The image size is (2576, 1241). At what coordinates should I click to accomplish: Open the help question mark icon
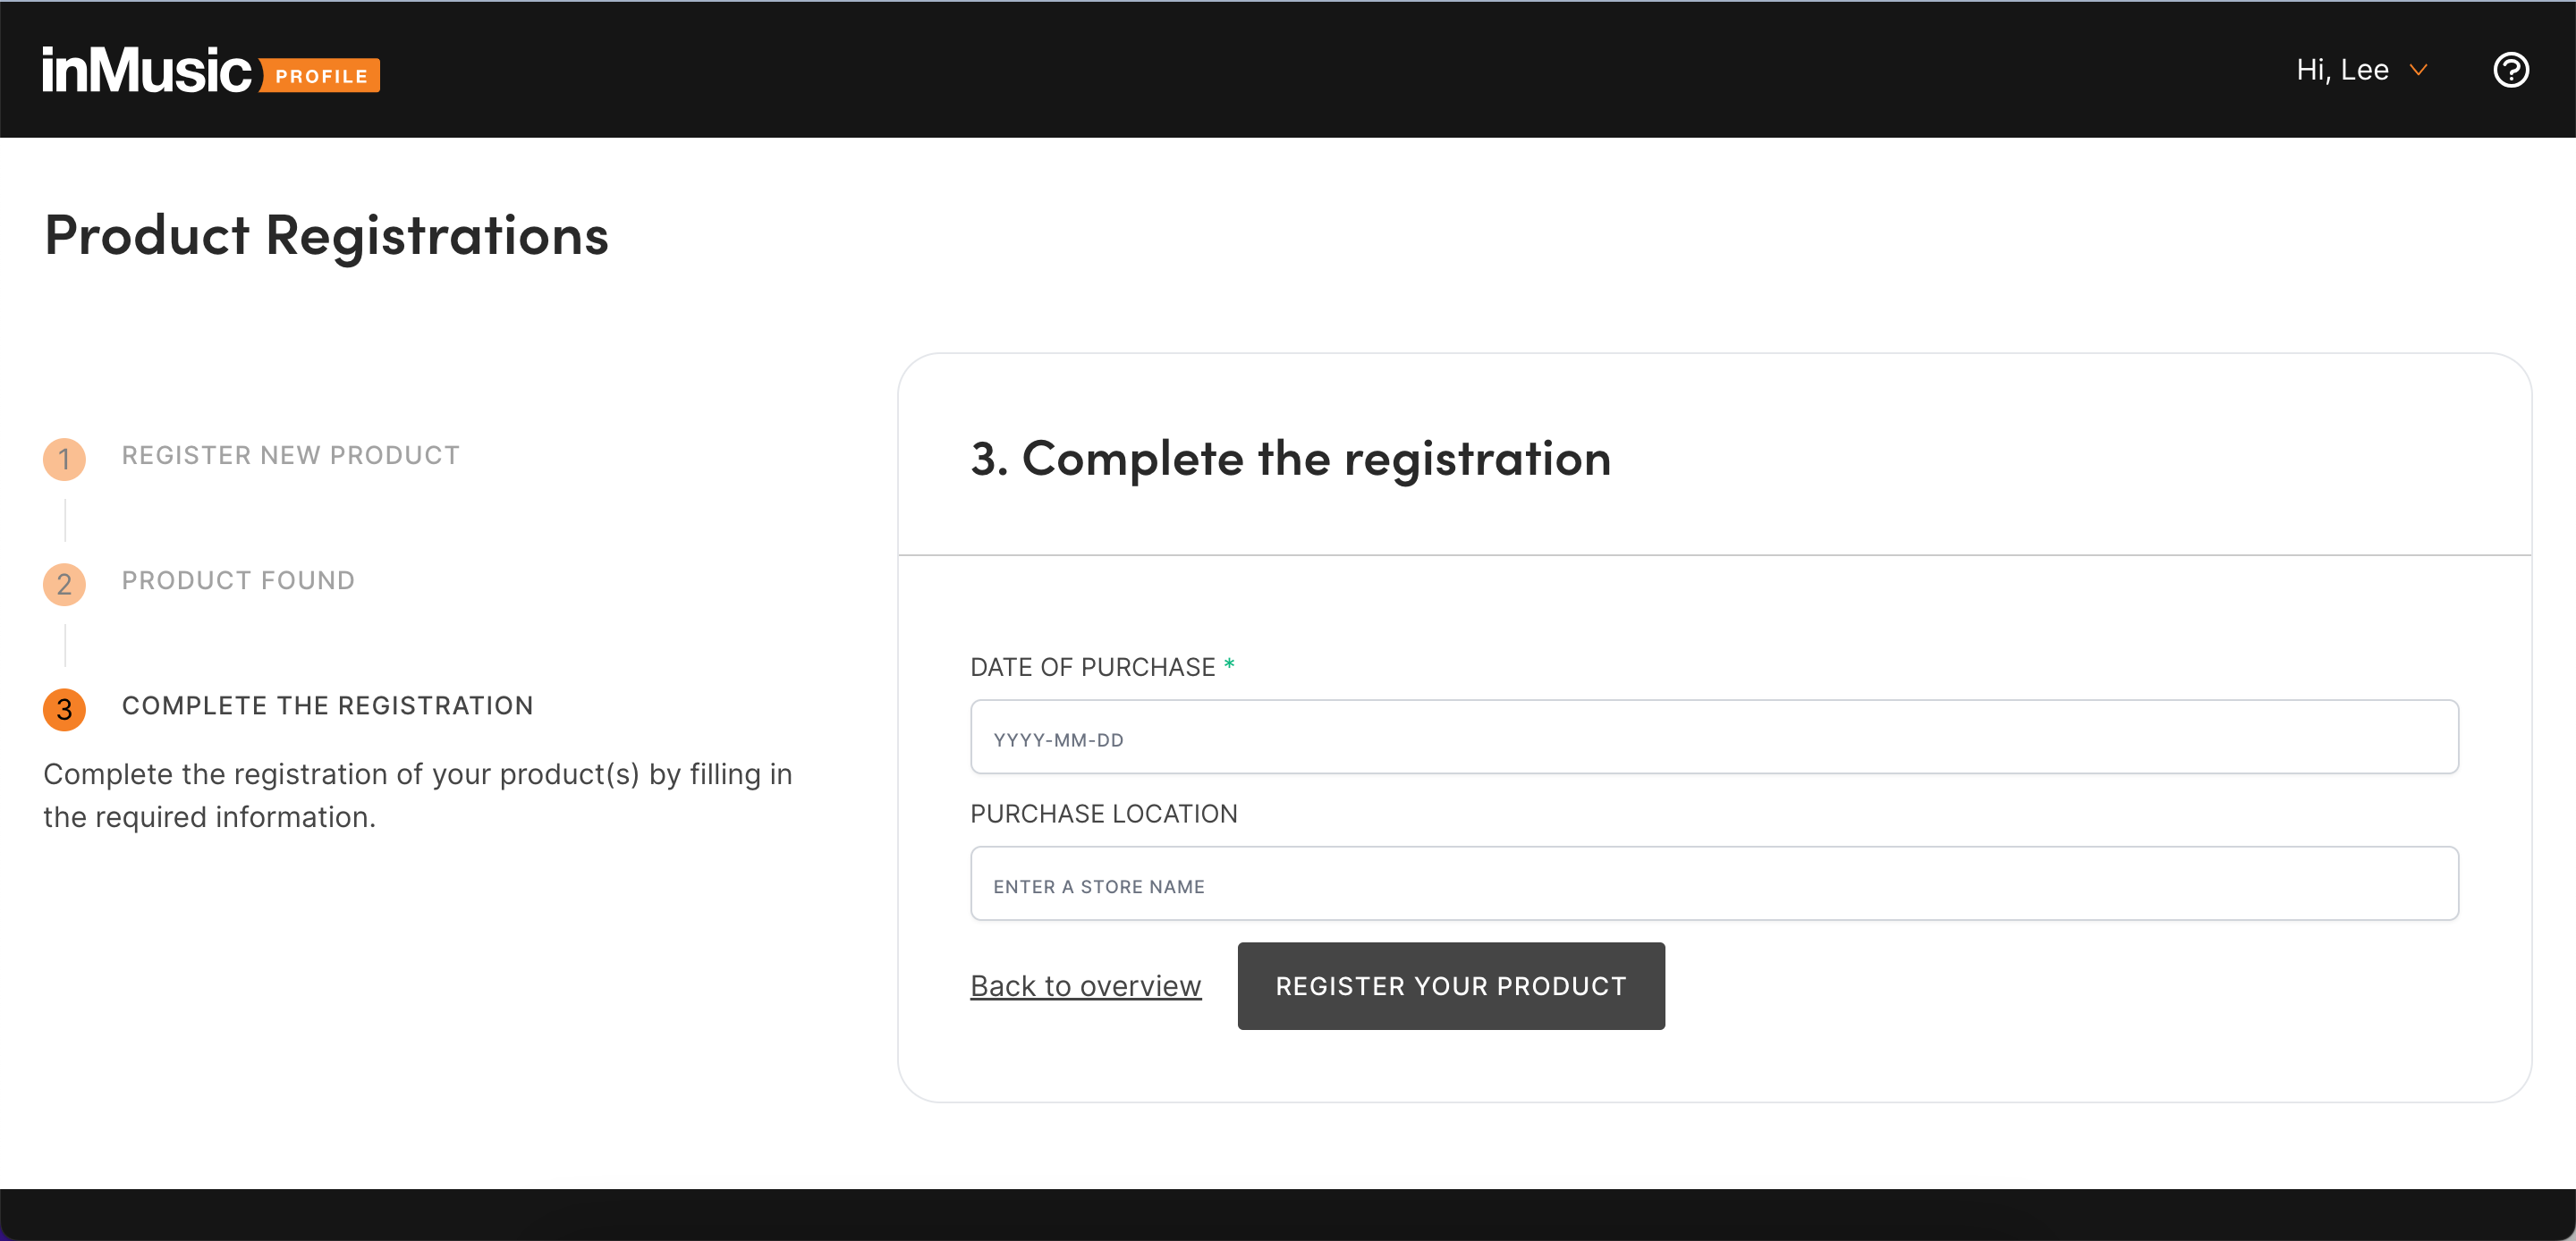pyautogui.click(x=2510, y=70)
